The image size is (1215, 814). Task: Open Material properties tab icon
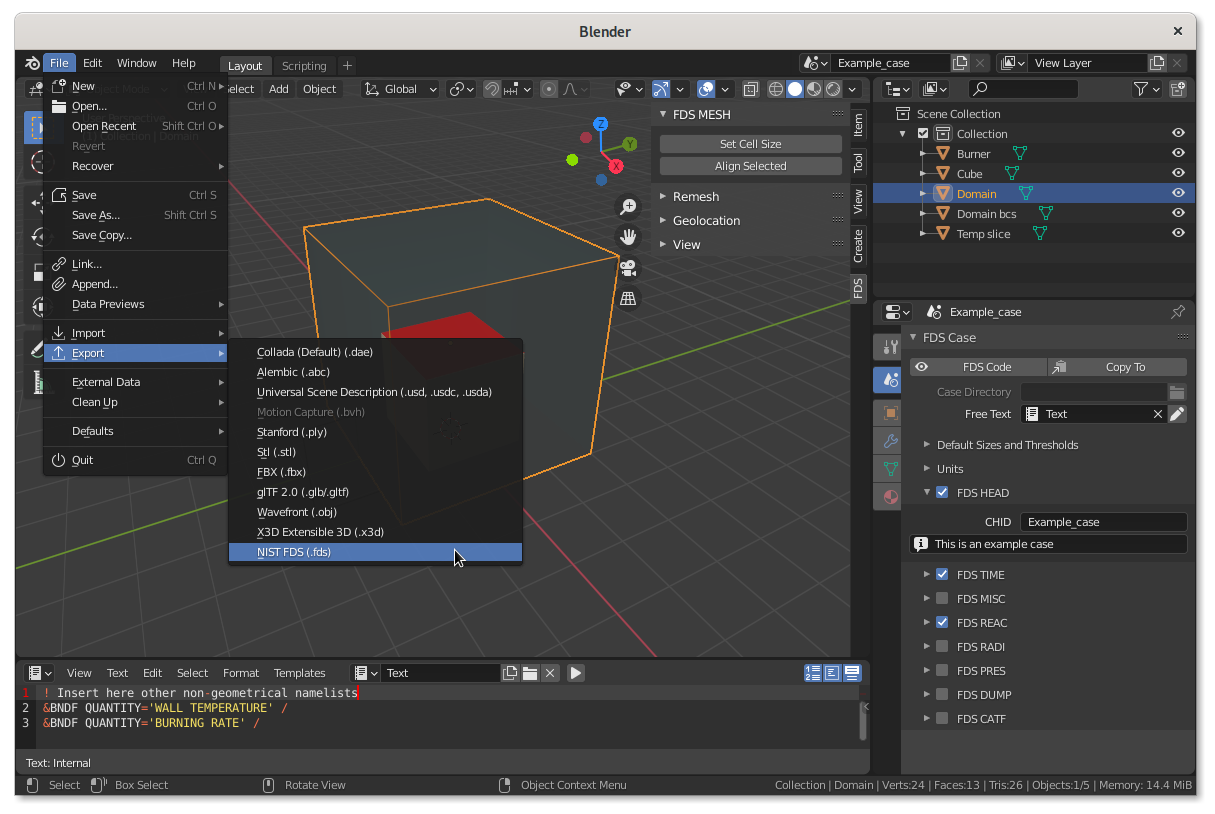click(x=890, y=497)
